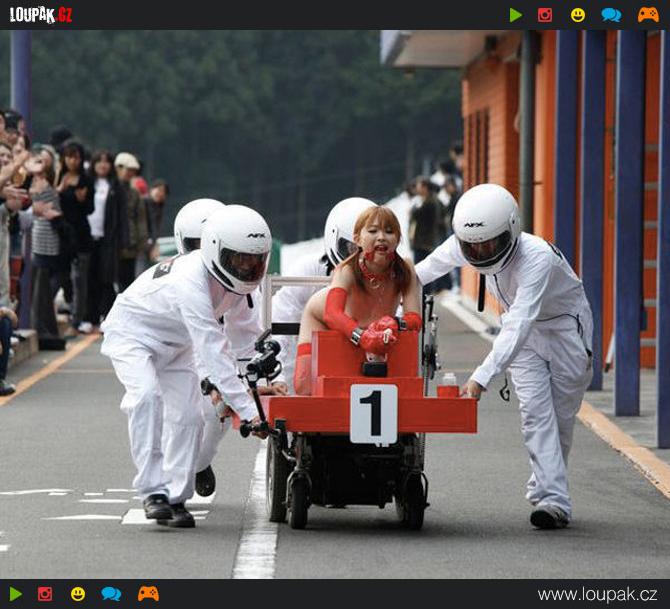The width and height of the screenshot is (670, 609).
Task: Go to the LOUPAK.CZ logo homepage
Action: (x=41, y=15)
